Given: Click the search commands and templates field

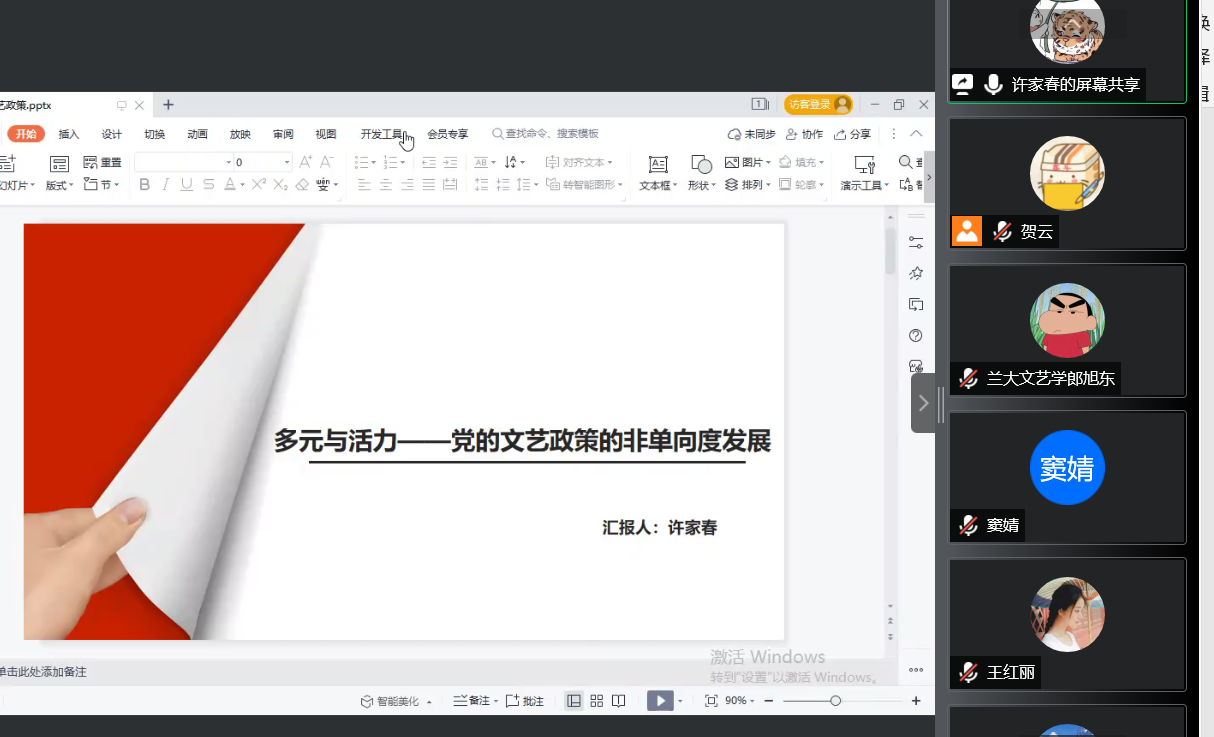Looking at the screenshot, I should pyautogui.click(x=545, y=134).
